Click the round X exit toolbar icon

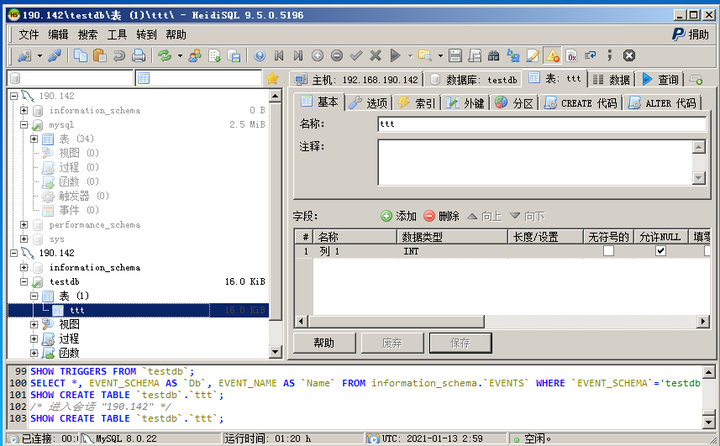[629, 56]
